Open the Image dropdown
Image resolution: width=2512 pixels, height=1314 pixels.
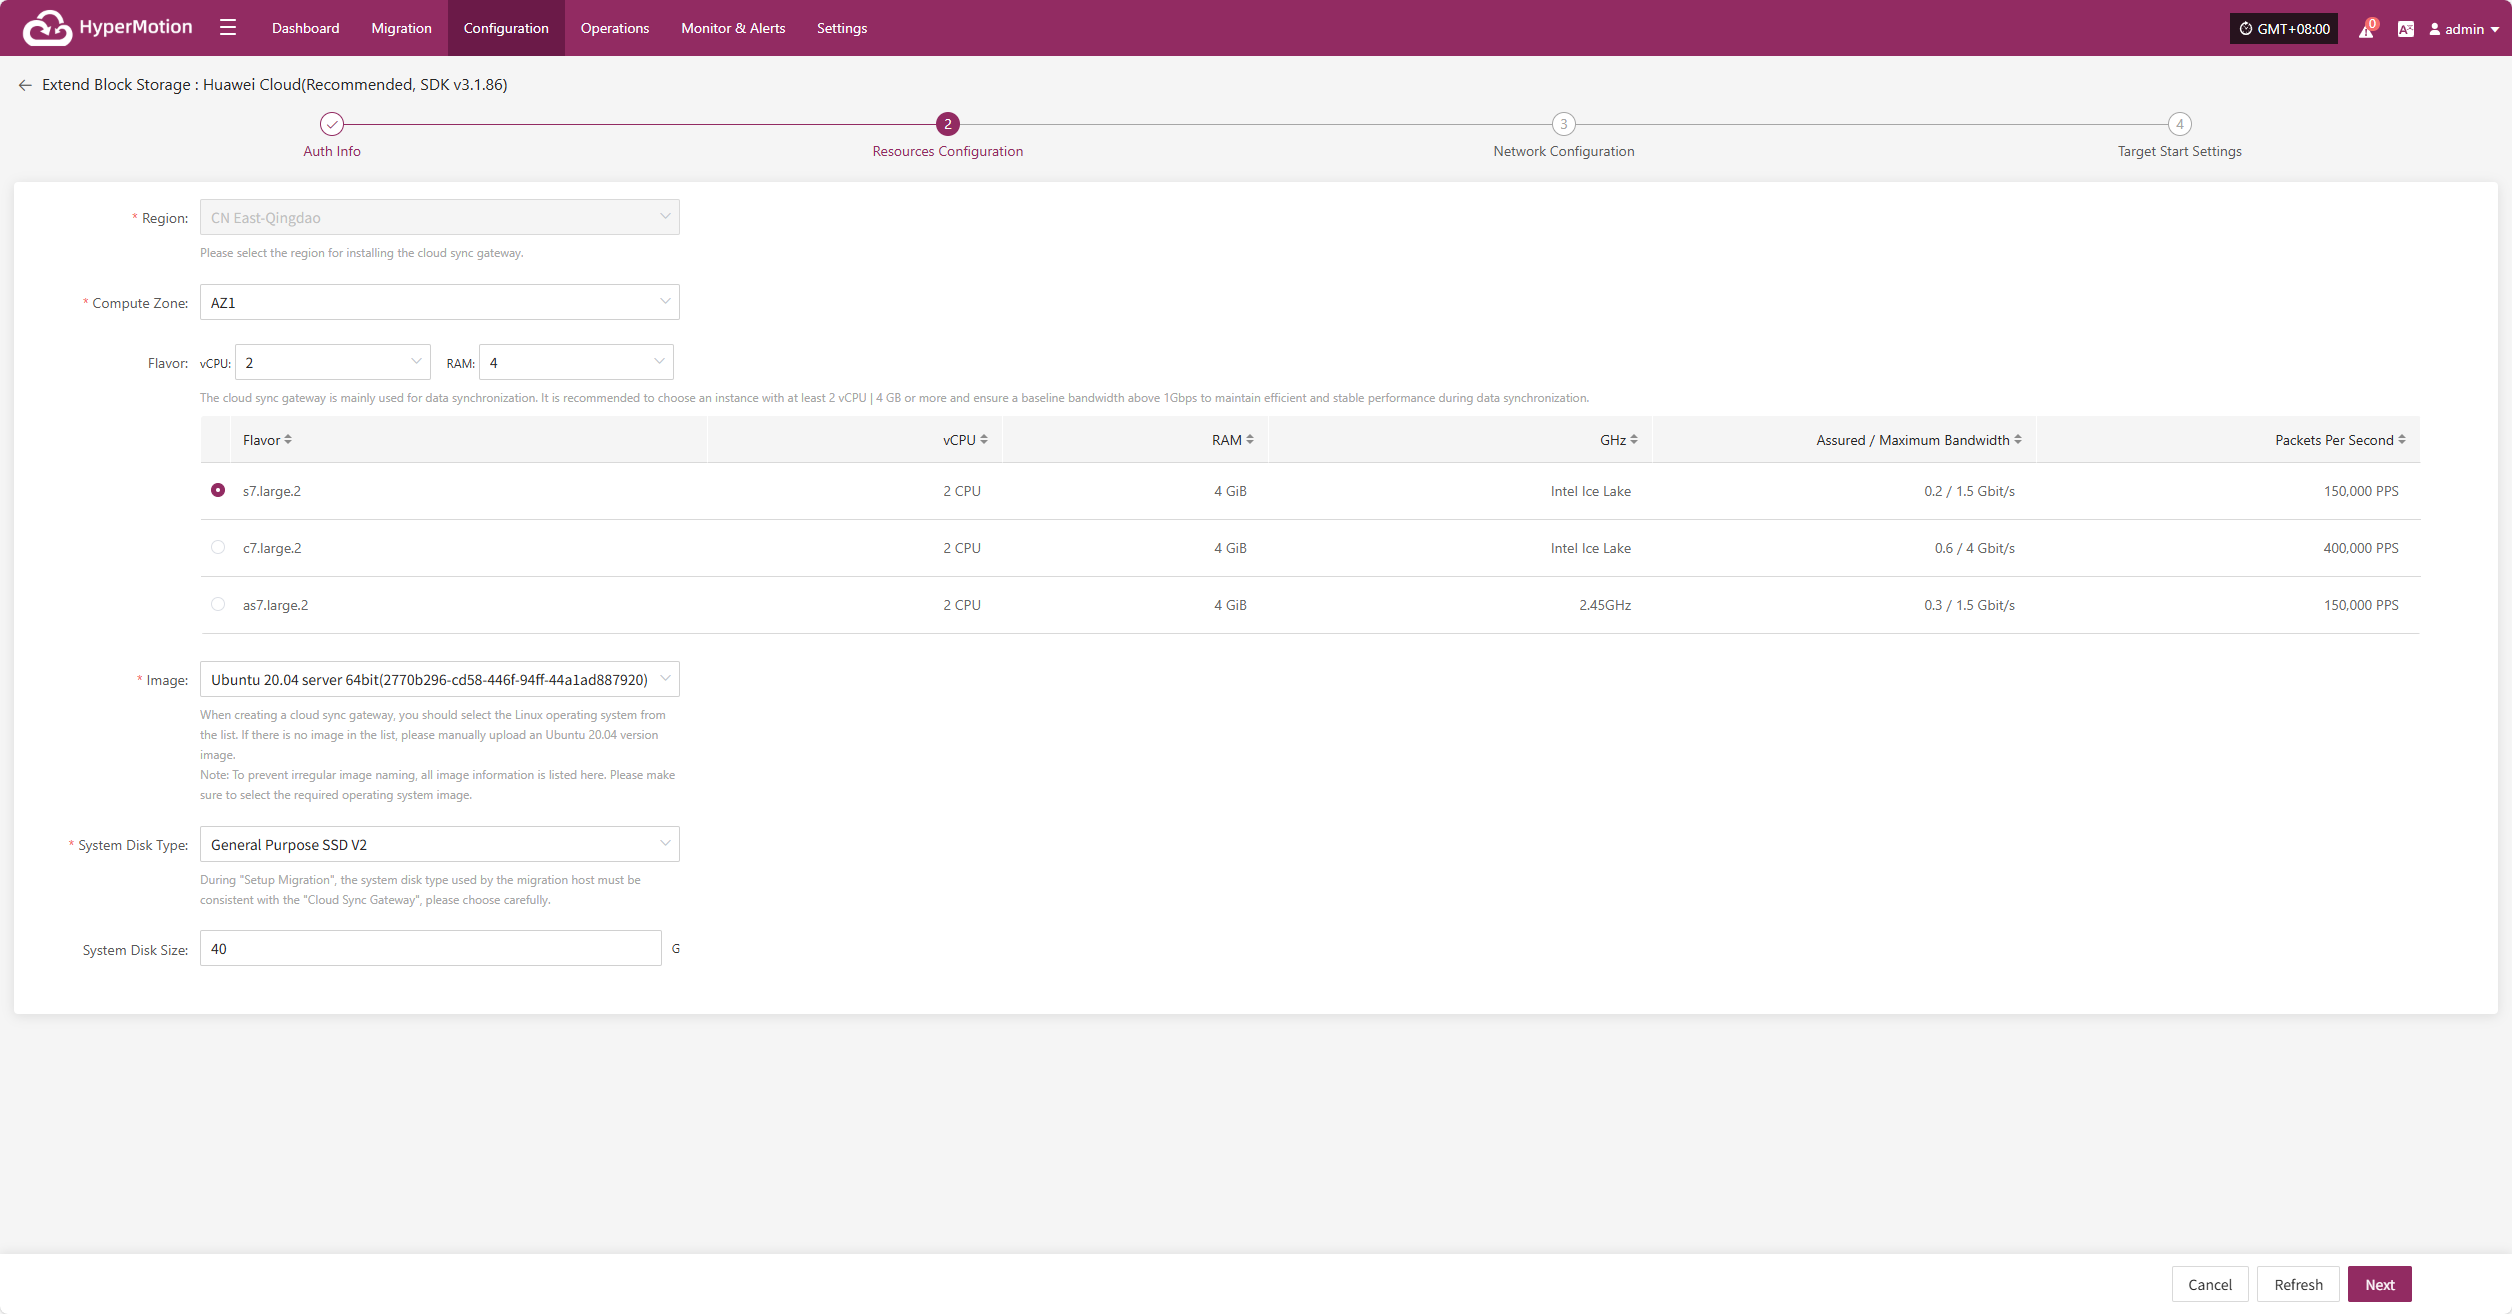(440, 679)
